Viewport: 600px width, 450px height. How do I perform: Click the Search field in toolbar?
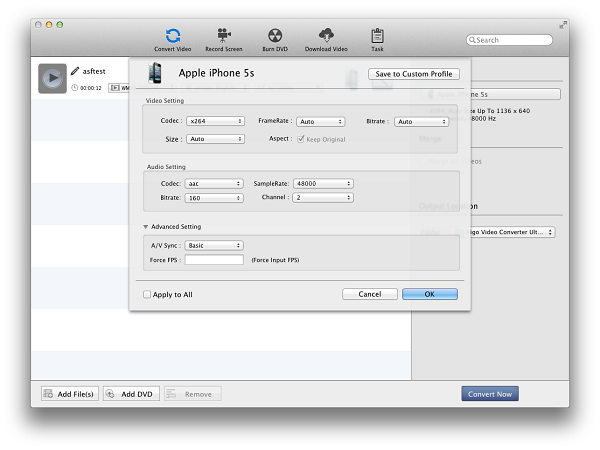(509, 40)
